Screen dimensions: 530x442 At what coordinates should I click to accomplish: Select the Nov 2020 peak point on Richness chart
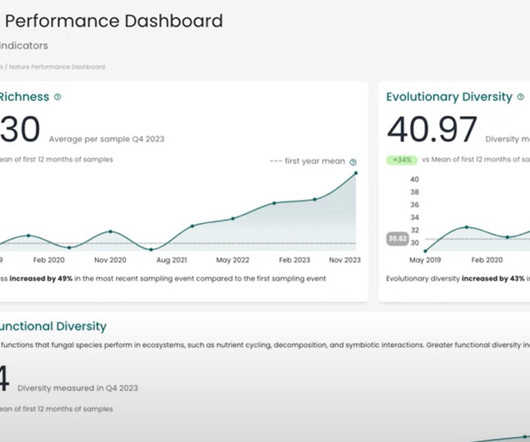coord(111,231)
